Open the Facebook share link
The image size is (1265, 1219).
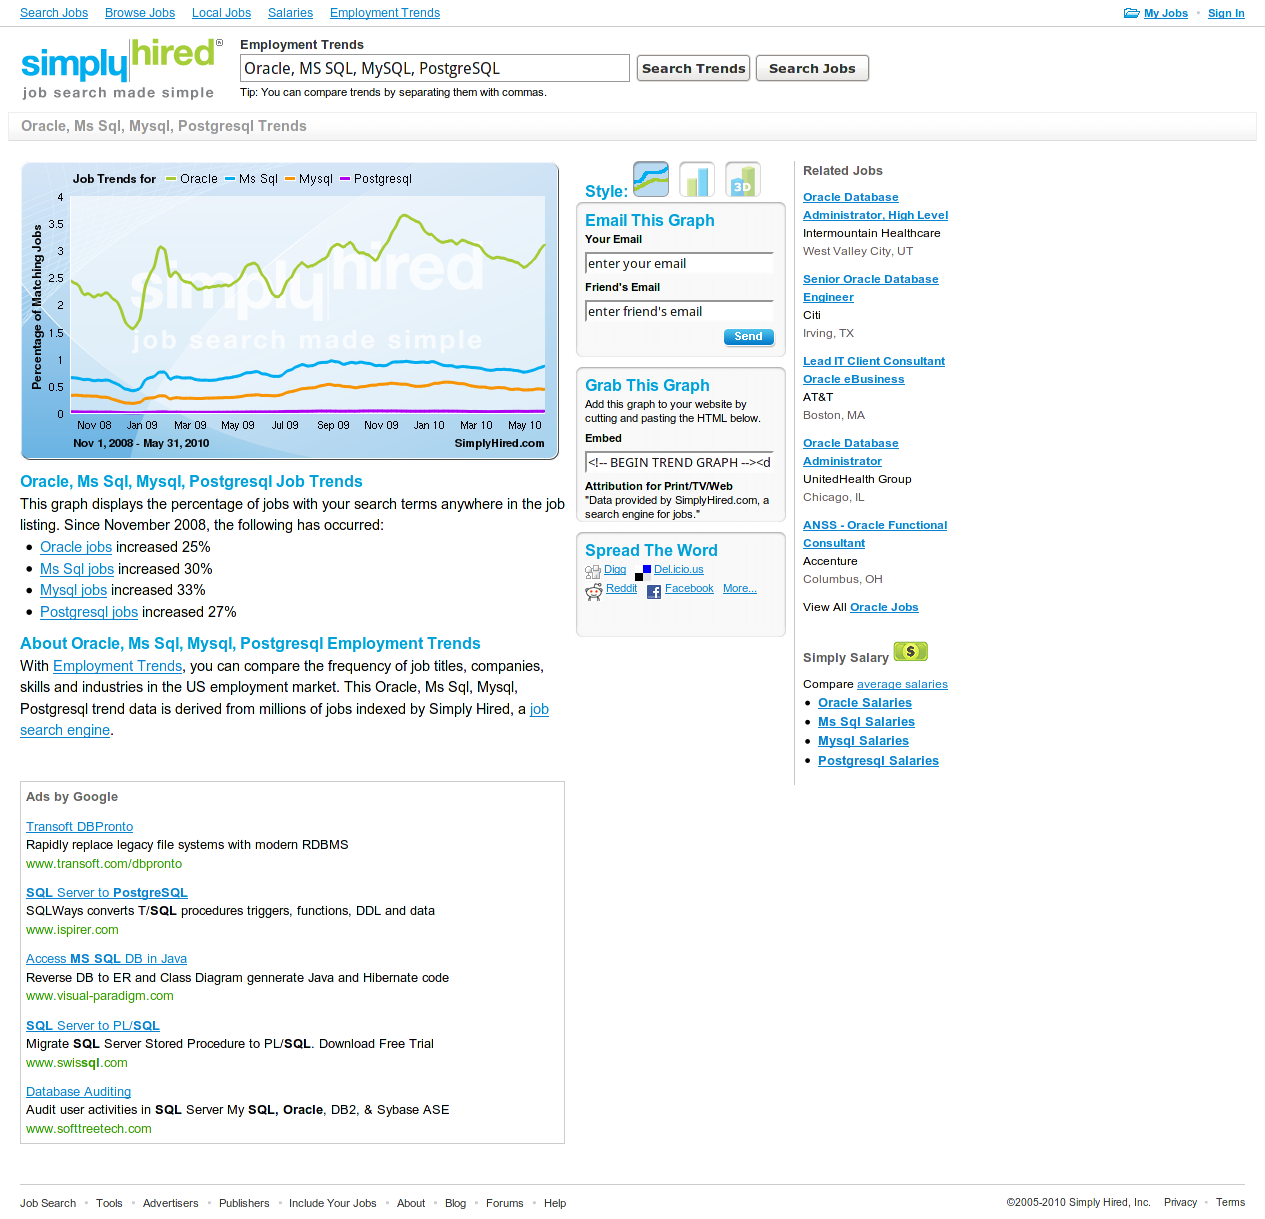tap(689, 589)
